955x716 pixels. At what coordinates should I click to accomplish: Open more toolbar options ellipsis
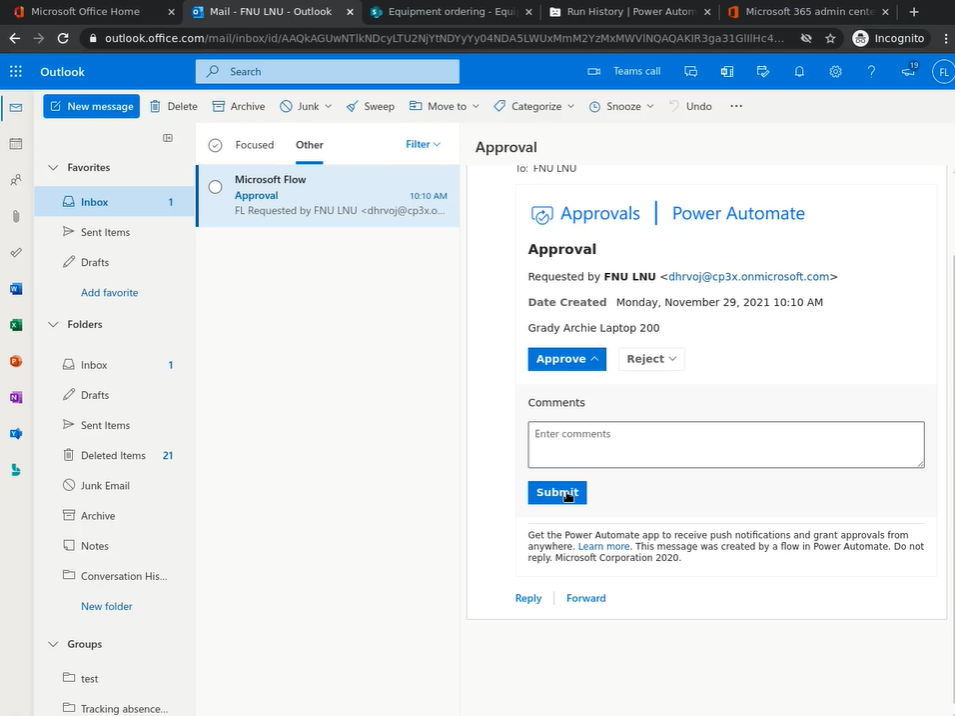[736, 106]
